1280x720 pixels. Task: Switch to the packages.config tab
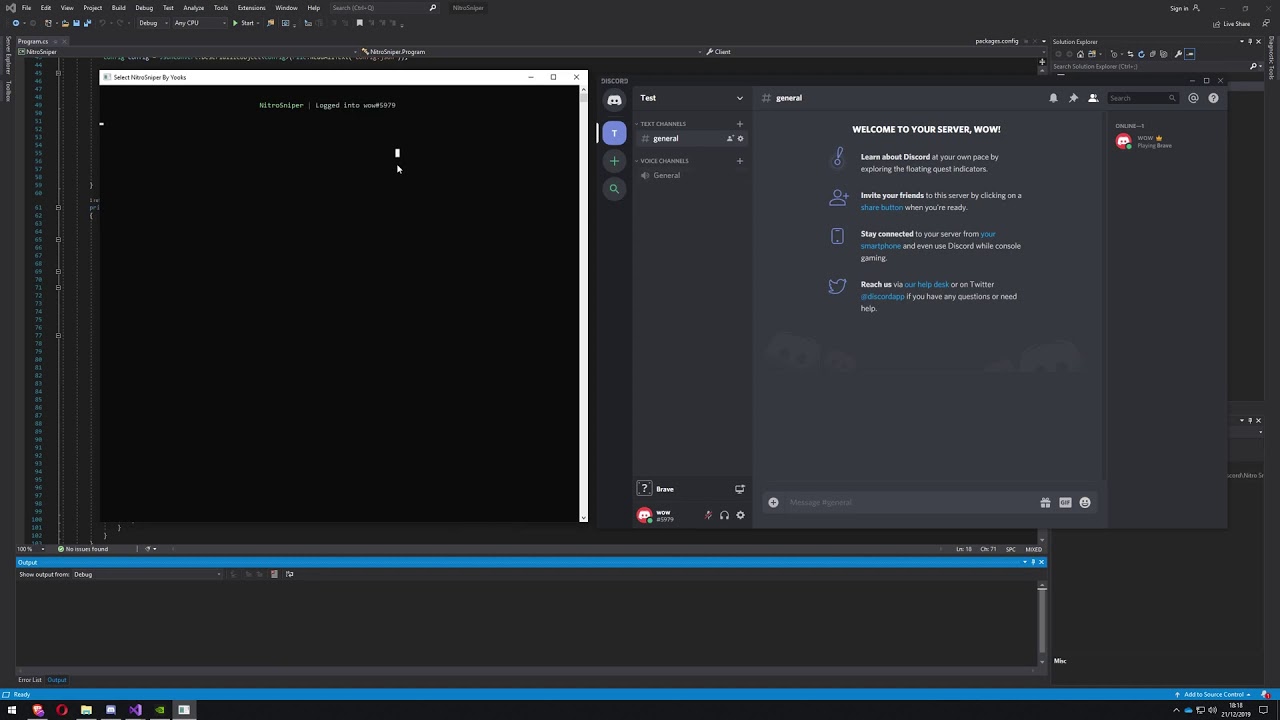(x=996, y=42)
